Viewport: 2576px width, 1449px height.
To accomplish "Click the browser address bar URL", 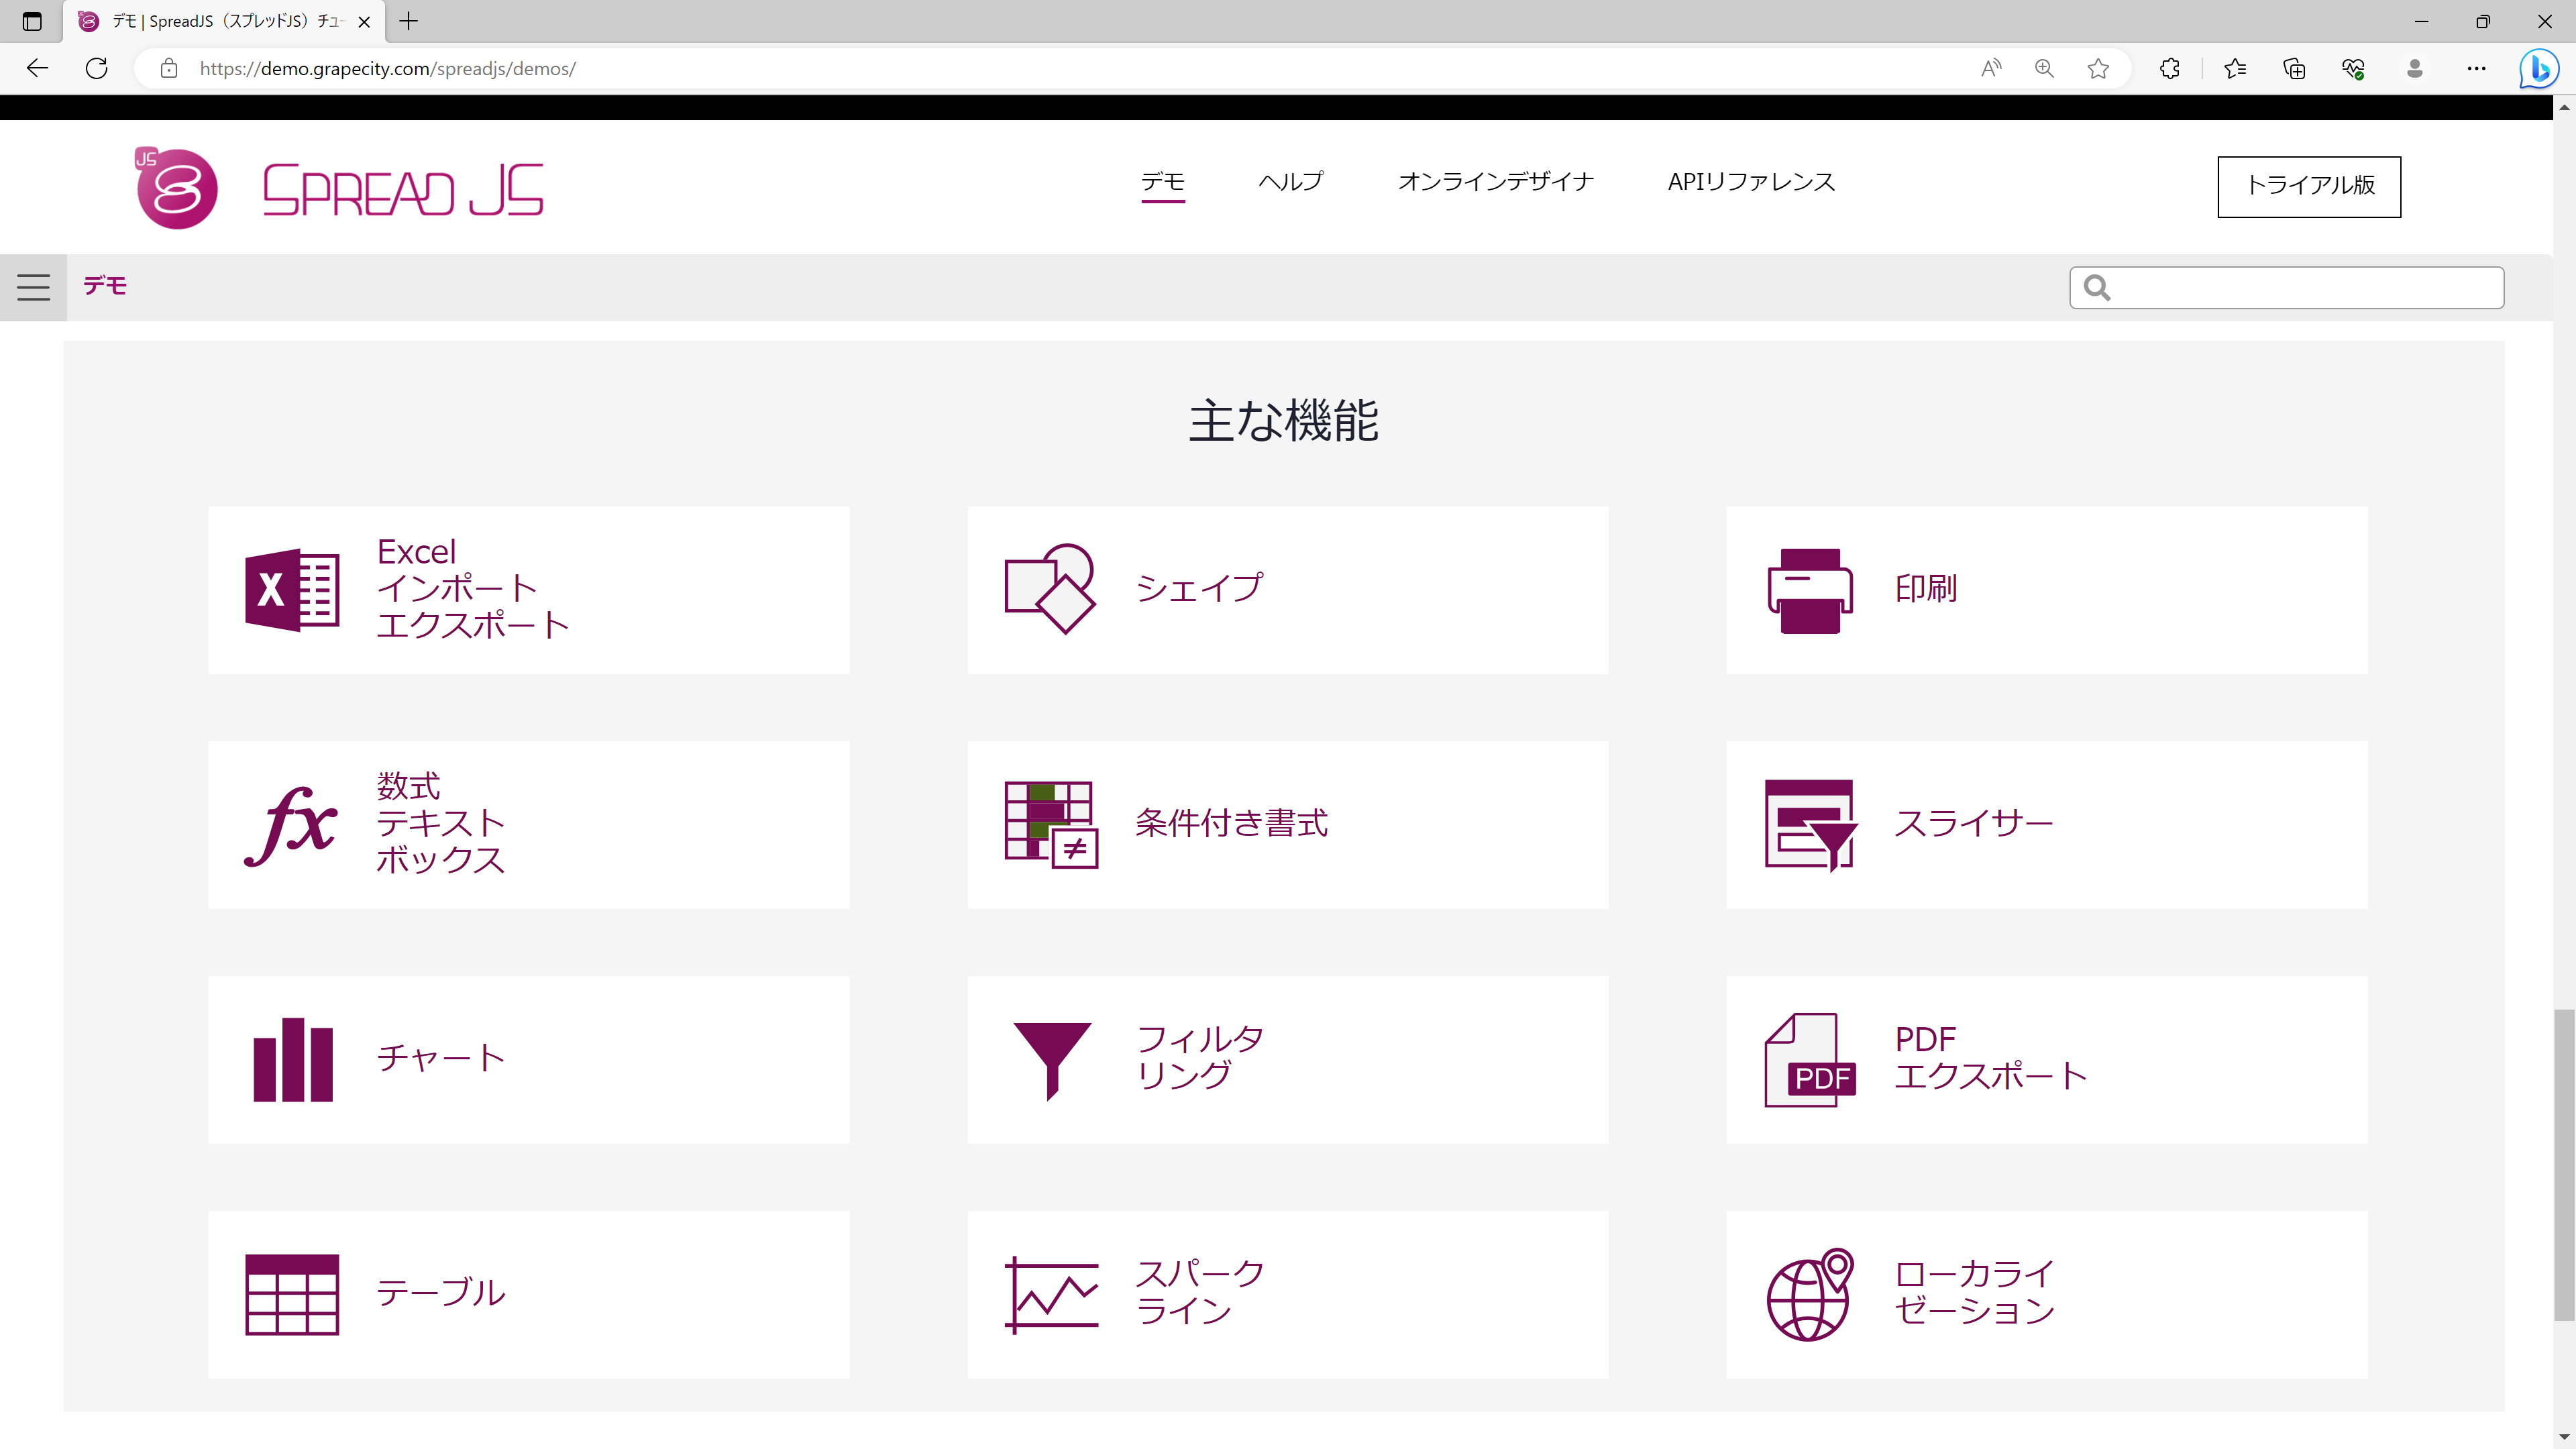I will point(388,69).
